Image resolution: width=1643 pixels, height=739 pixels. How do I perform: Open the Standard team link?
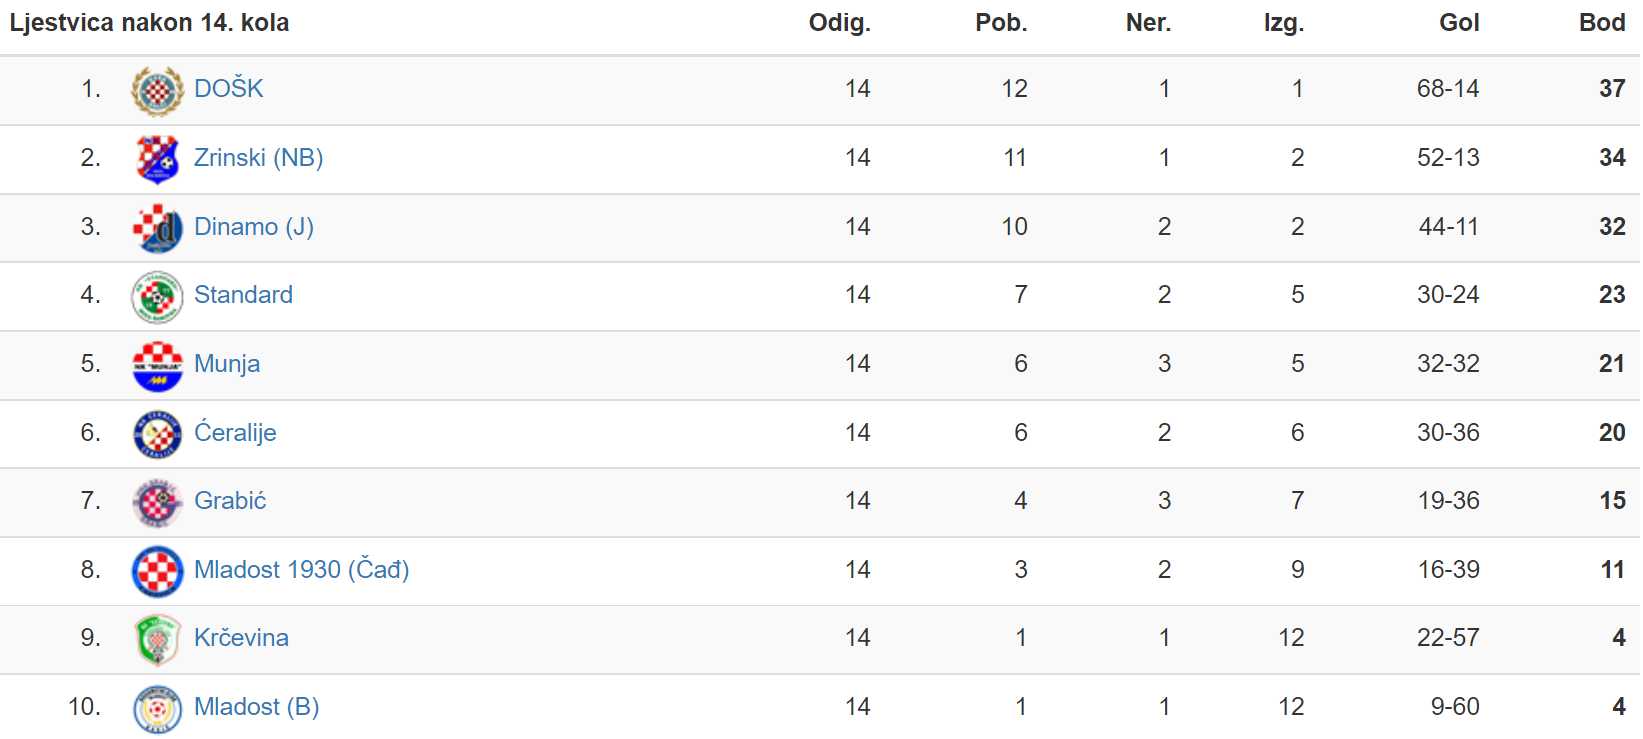(x=243, y=295)
